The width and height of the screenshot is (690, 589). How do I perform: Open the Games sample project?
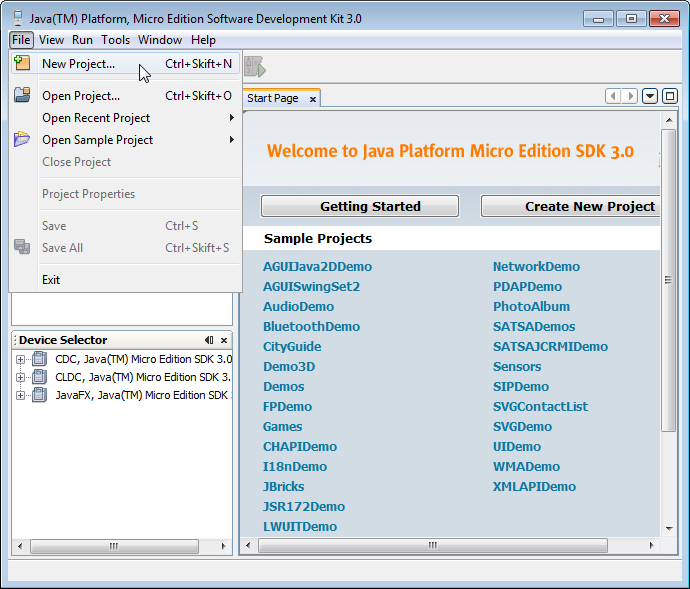tap(282, 427)
